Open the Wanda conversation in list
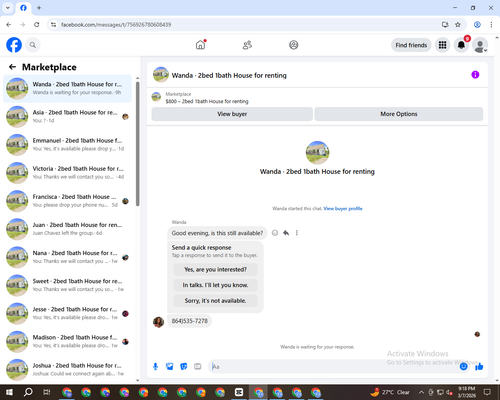The height and width of the screenshot is (400, 500). [67, 89]
